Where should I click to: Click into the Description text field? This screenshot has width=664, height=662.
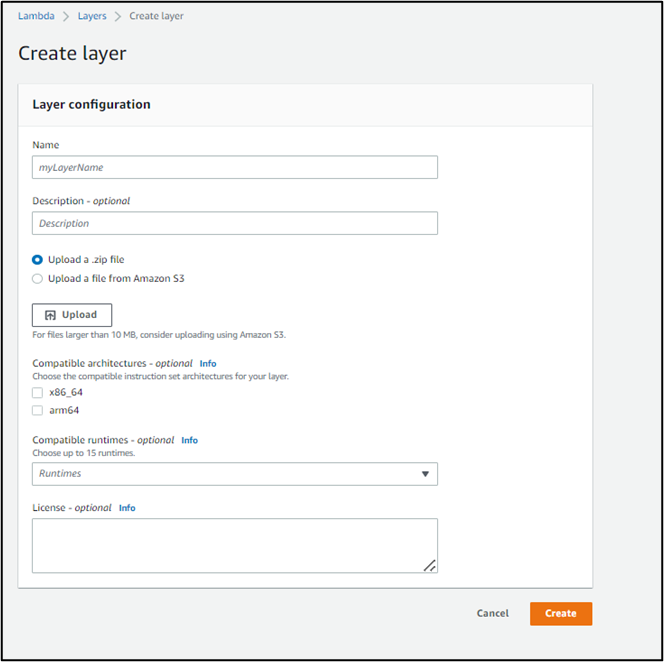pyautogui.click(x=234, y=223)
